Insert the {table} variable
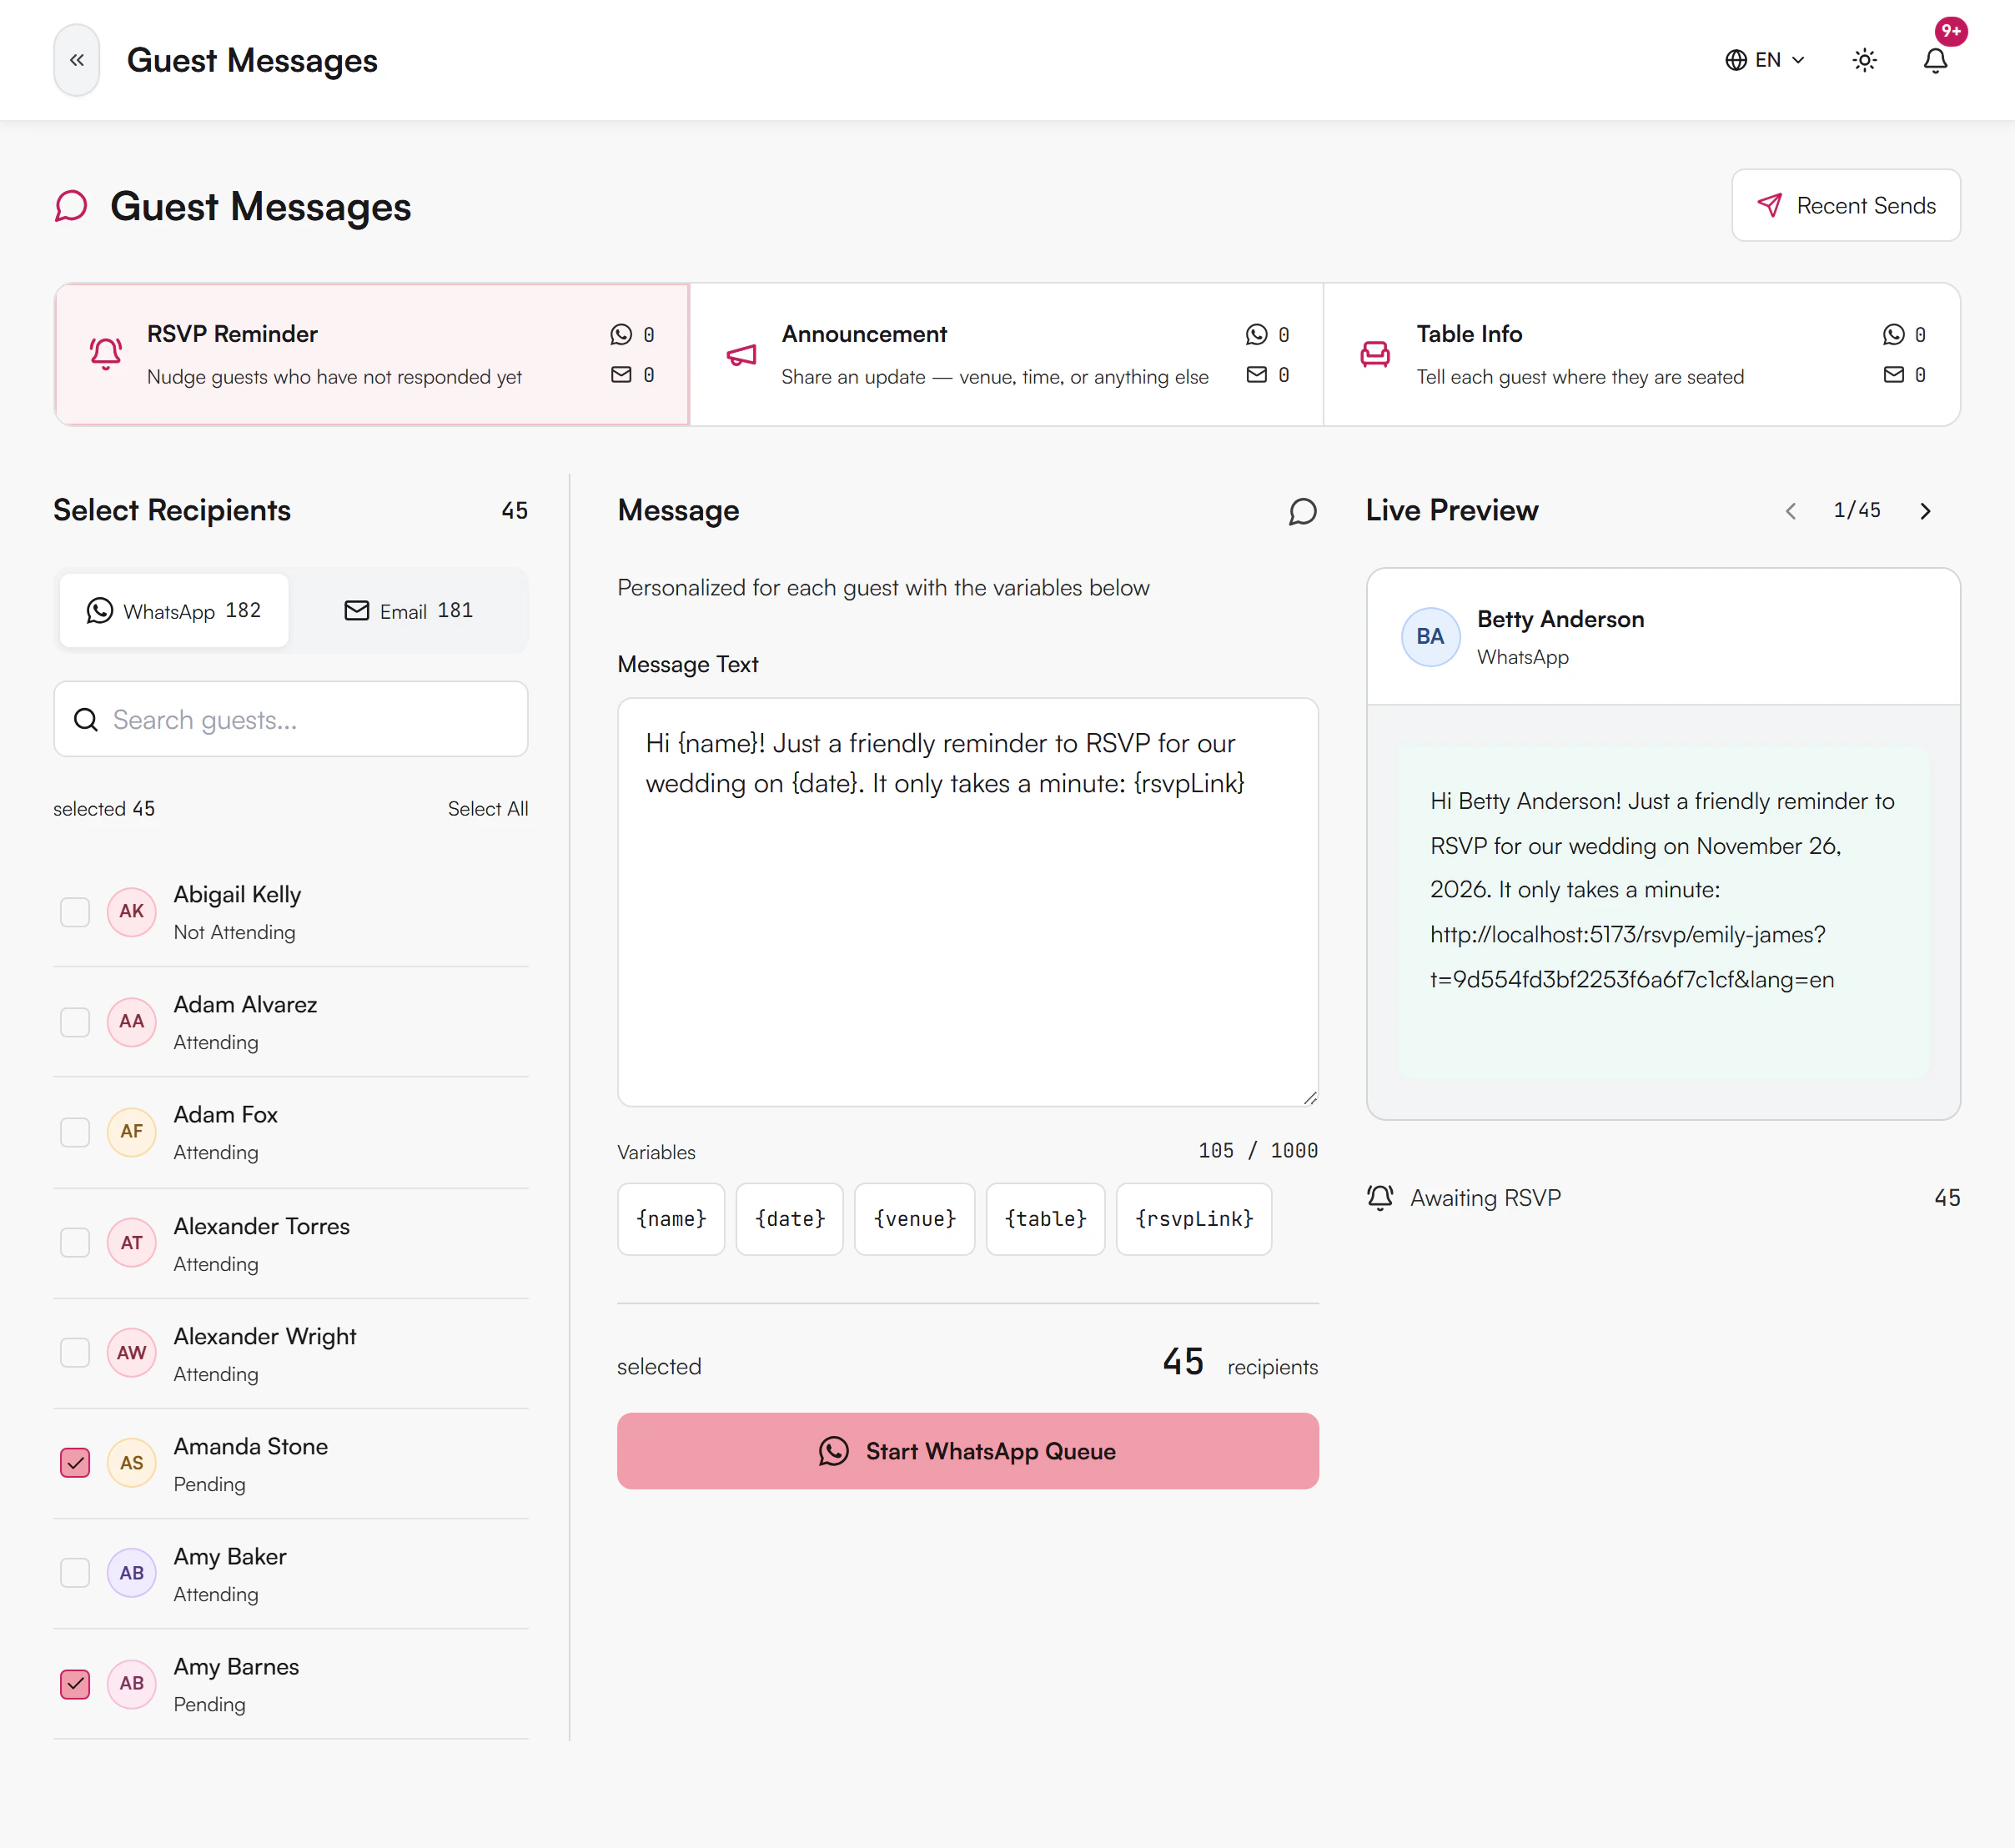 pyautogui.click(x=1046, y=1219)
